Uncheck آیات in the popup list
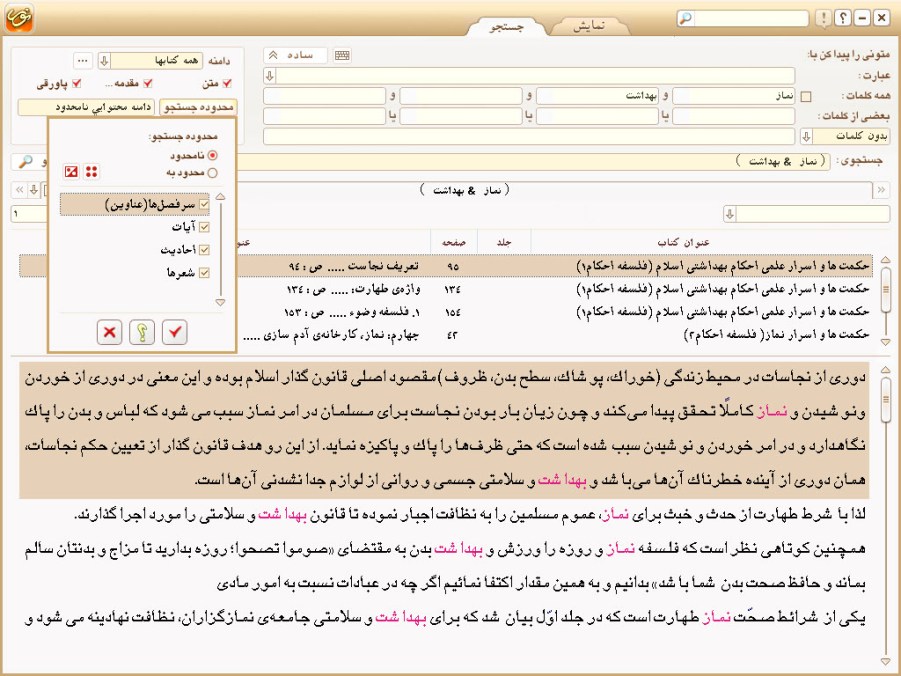 (x=204, y=227)
